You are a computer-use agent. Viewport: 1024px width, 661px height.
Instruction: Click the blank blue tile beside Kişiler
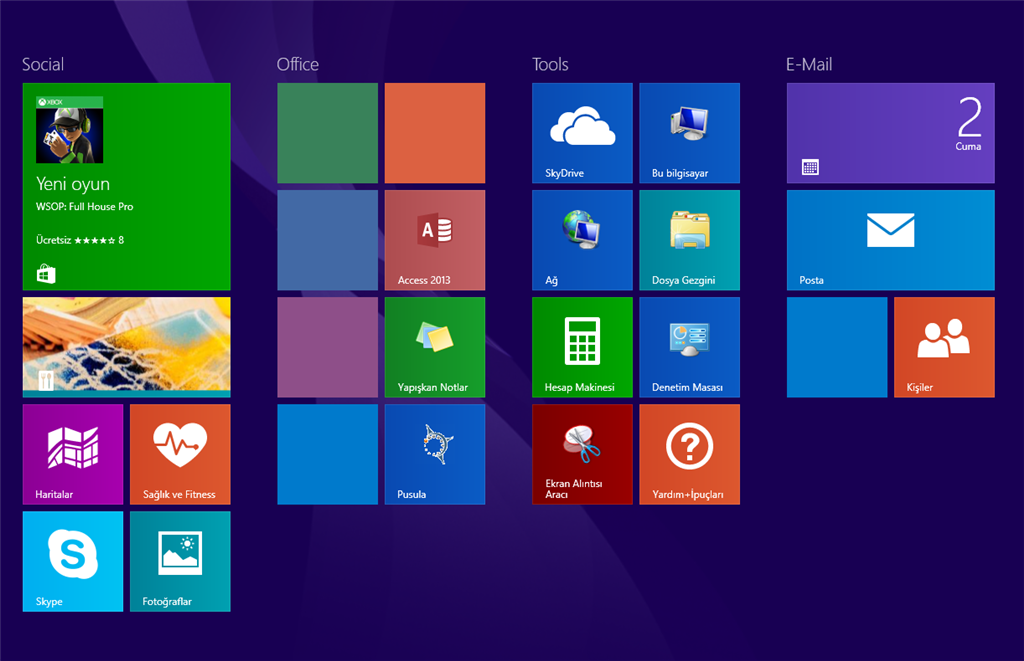(837, 347)
